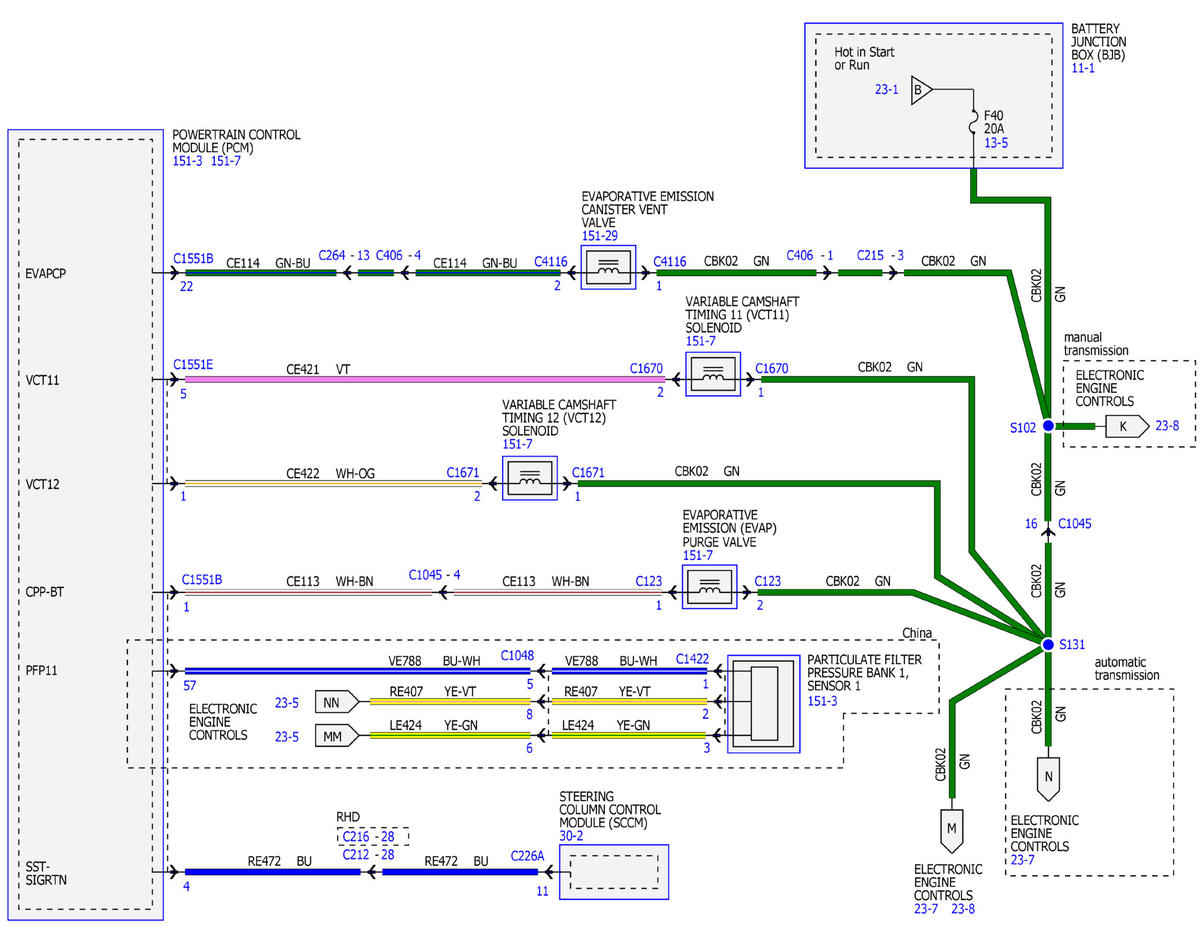Click the 'automatic transmission' label
Viewport: 1200px width, 927px height.
point(1128,668)
